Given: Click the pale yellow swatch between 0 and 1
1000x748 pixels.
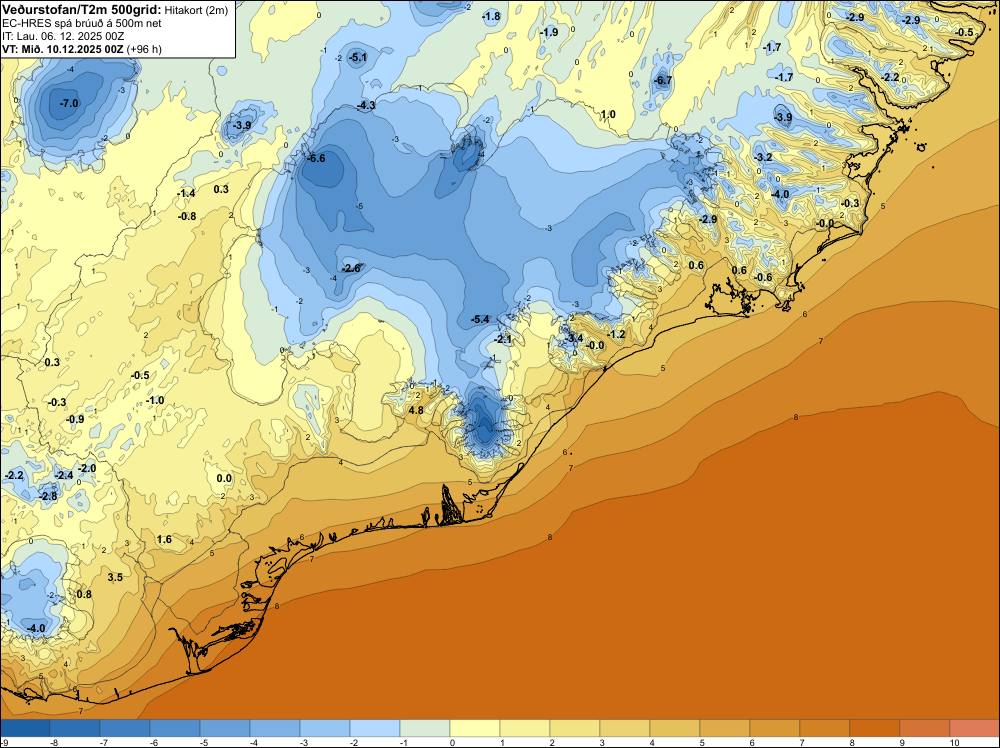Looking at the screenshot, I should (475, 728).
